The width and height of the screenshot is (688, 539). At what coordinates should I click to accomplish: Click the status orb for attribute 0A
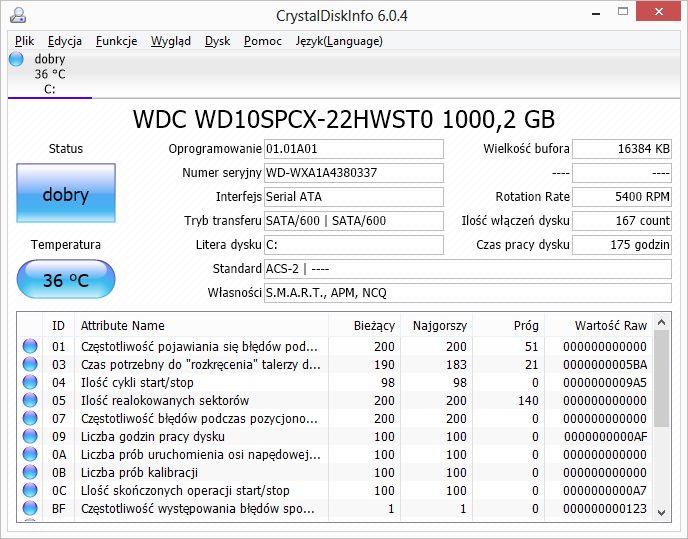(30, 454)
